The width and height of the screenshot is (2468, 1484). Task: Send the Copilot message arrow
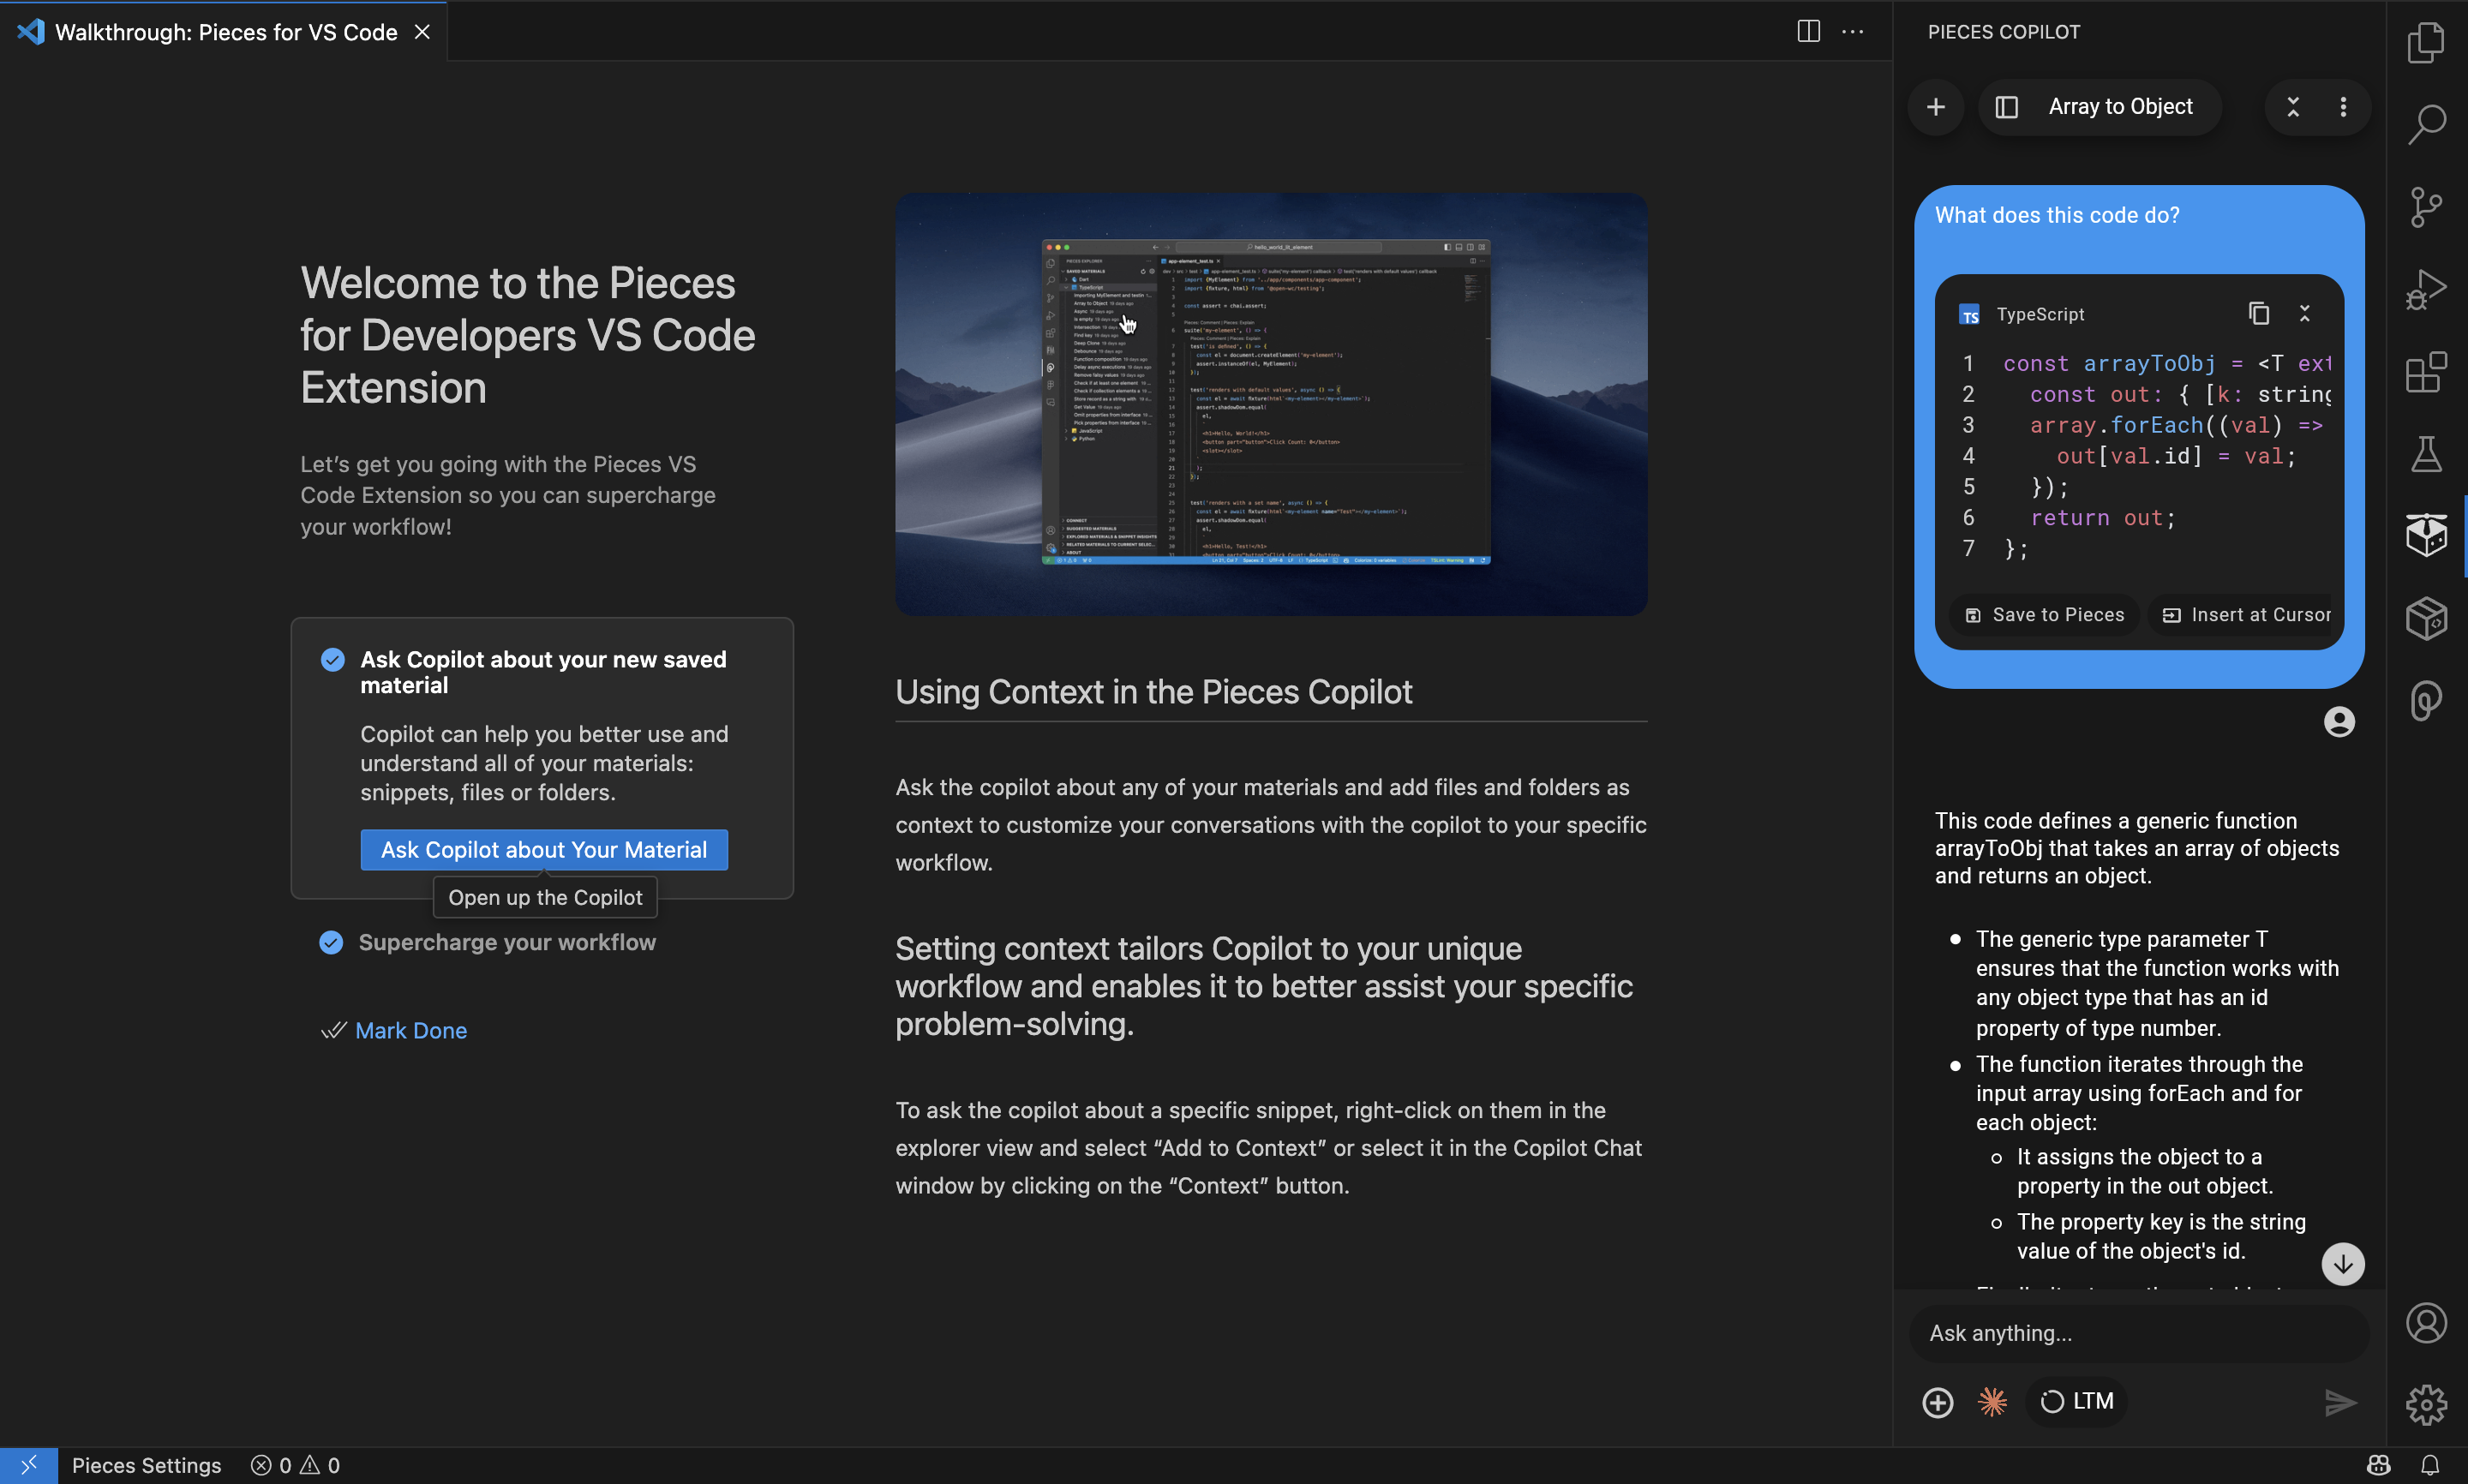coord(2340,1402)
